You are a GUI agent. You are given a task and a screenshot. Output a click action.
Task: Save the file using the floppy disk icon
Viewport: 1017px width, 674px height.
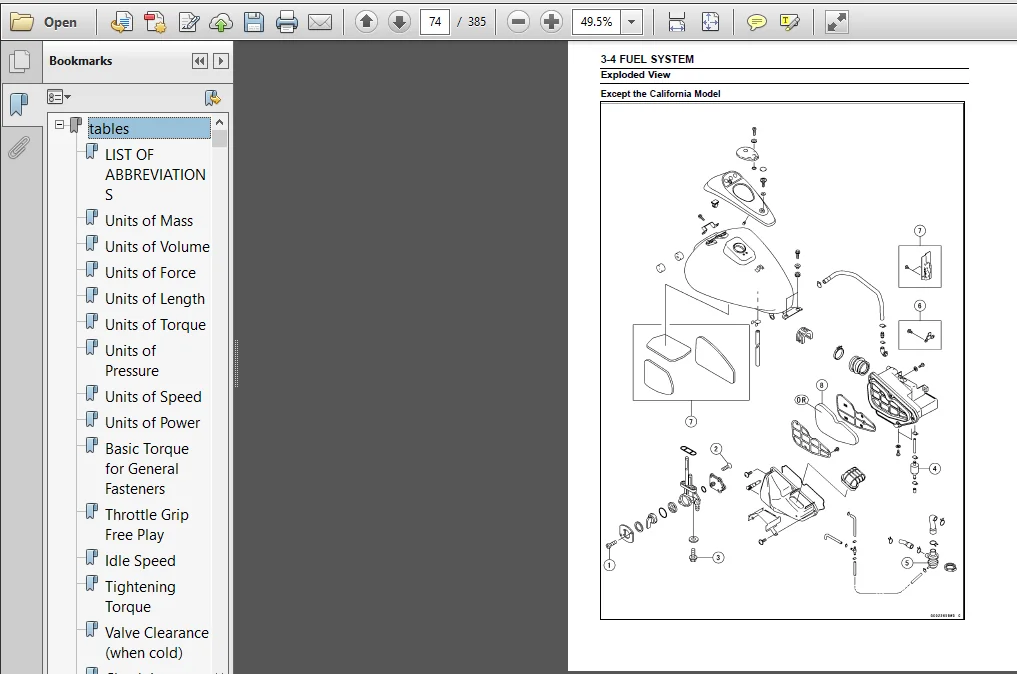[x=254, y=22]
